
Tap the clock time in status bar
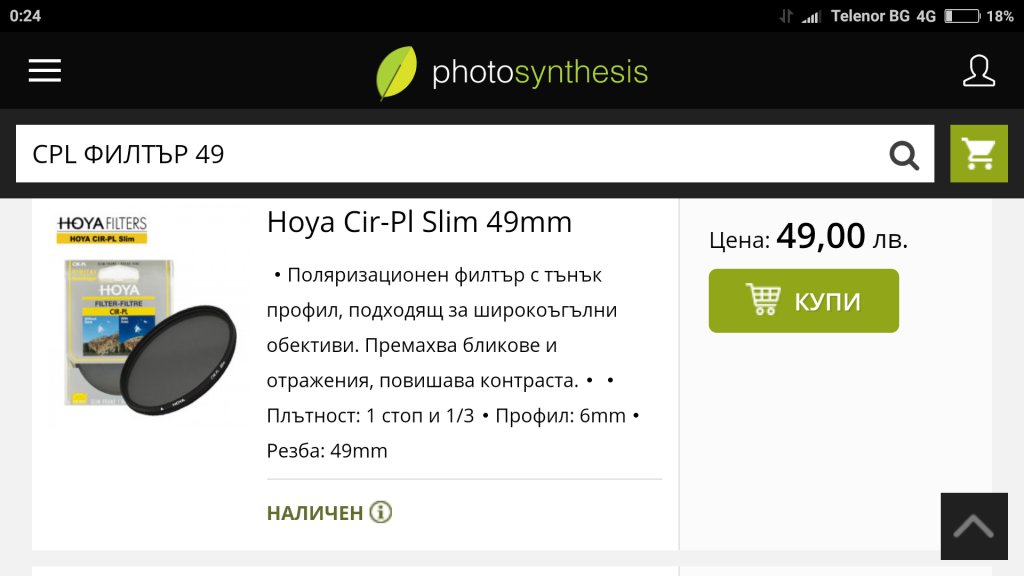[x=25, y=16]
